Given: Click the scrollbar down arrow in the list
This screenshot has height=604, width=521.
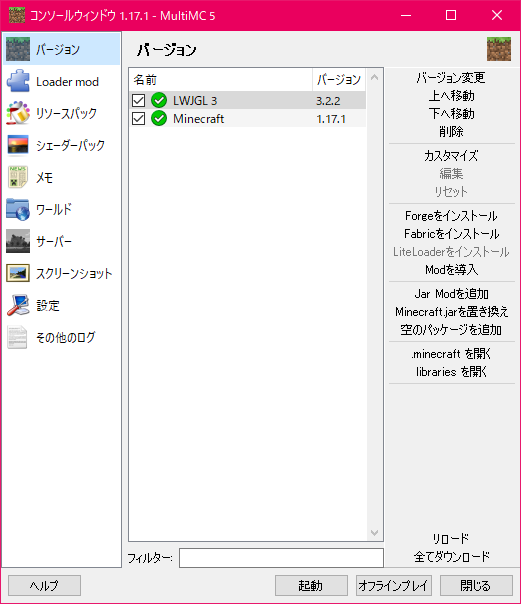Looking at the screenshot, I should point(374,533).
